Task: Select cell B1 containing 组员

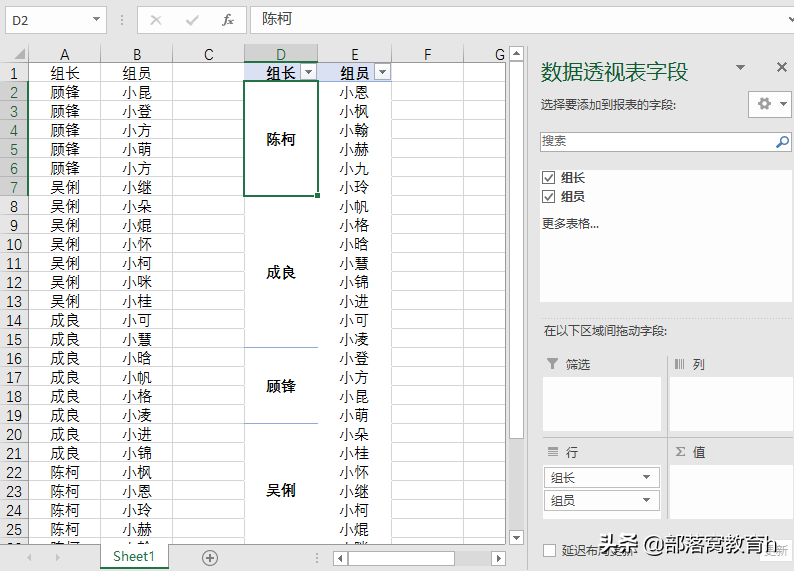Action: pos(137,73)
